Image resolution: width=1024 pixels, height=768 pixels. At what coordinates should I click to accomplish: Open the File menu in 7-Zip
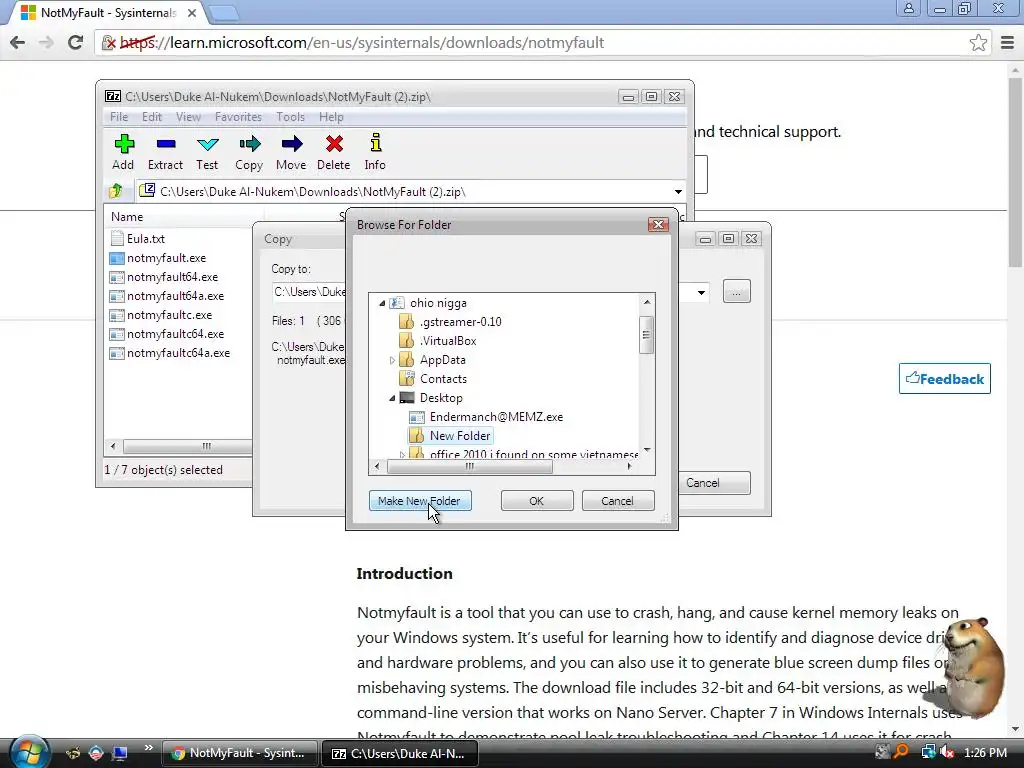pyautogui.click(x=119, y=117)
